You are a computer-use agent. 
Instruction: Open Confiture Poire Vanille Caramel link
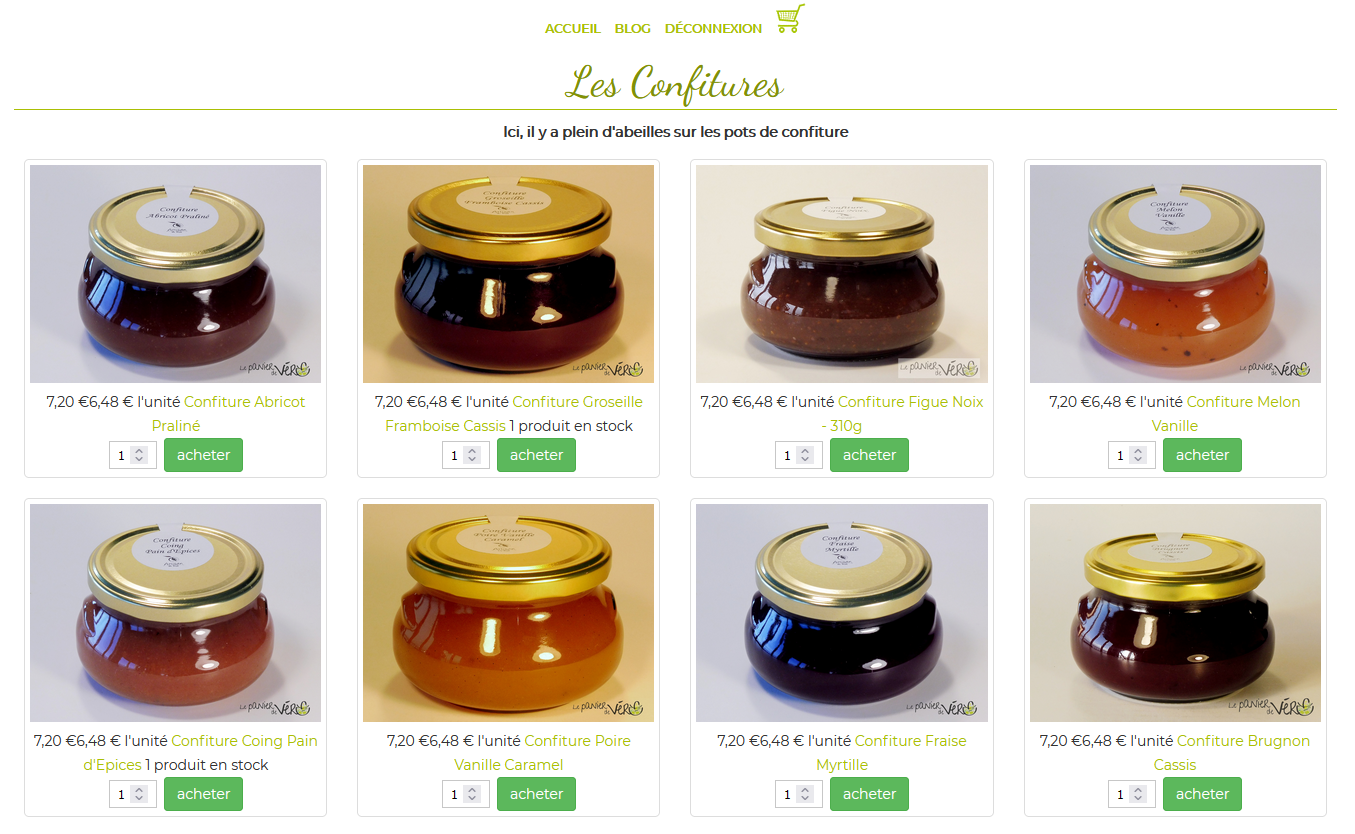[542, 753]
